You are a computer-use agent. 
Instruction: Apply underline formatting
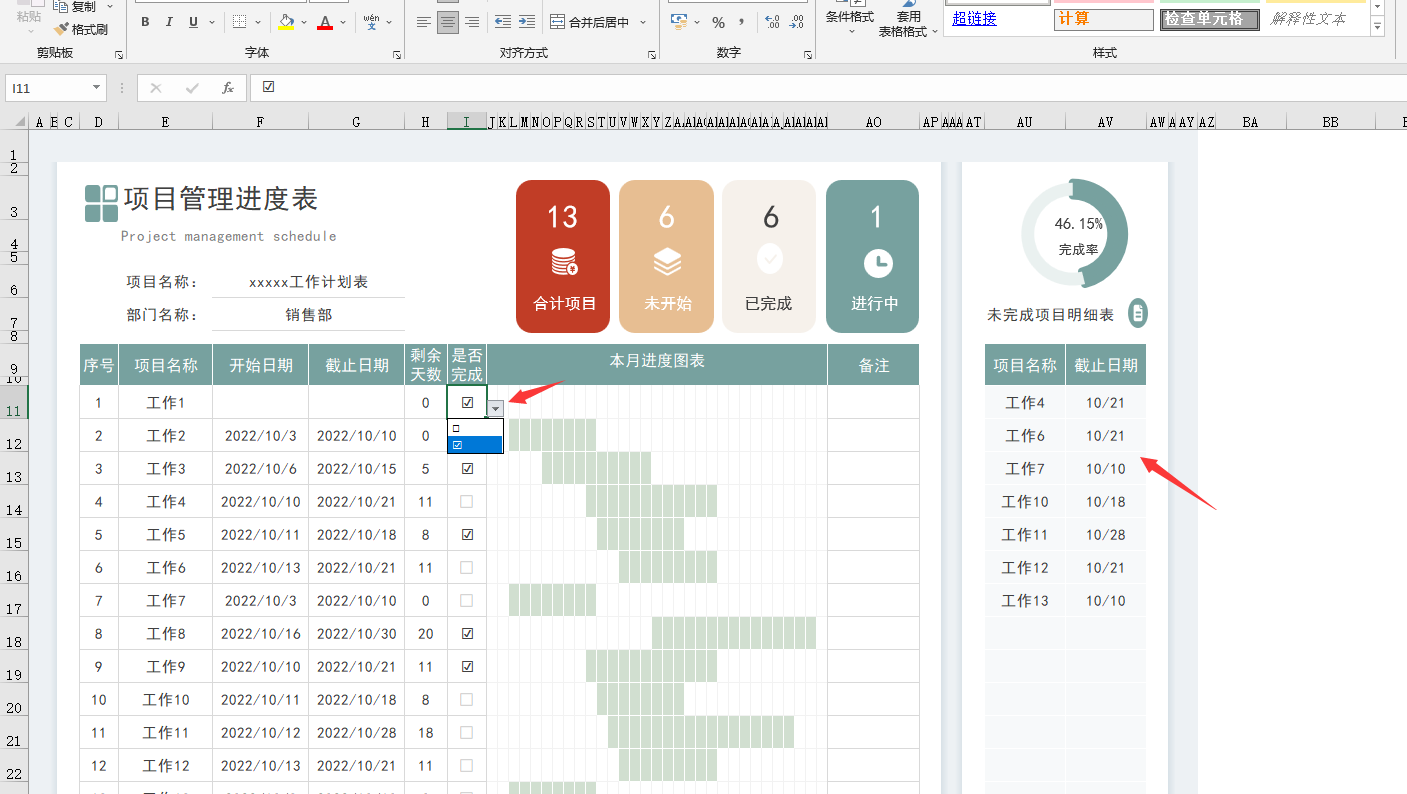pyautogui.click(x=193, y=22)
